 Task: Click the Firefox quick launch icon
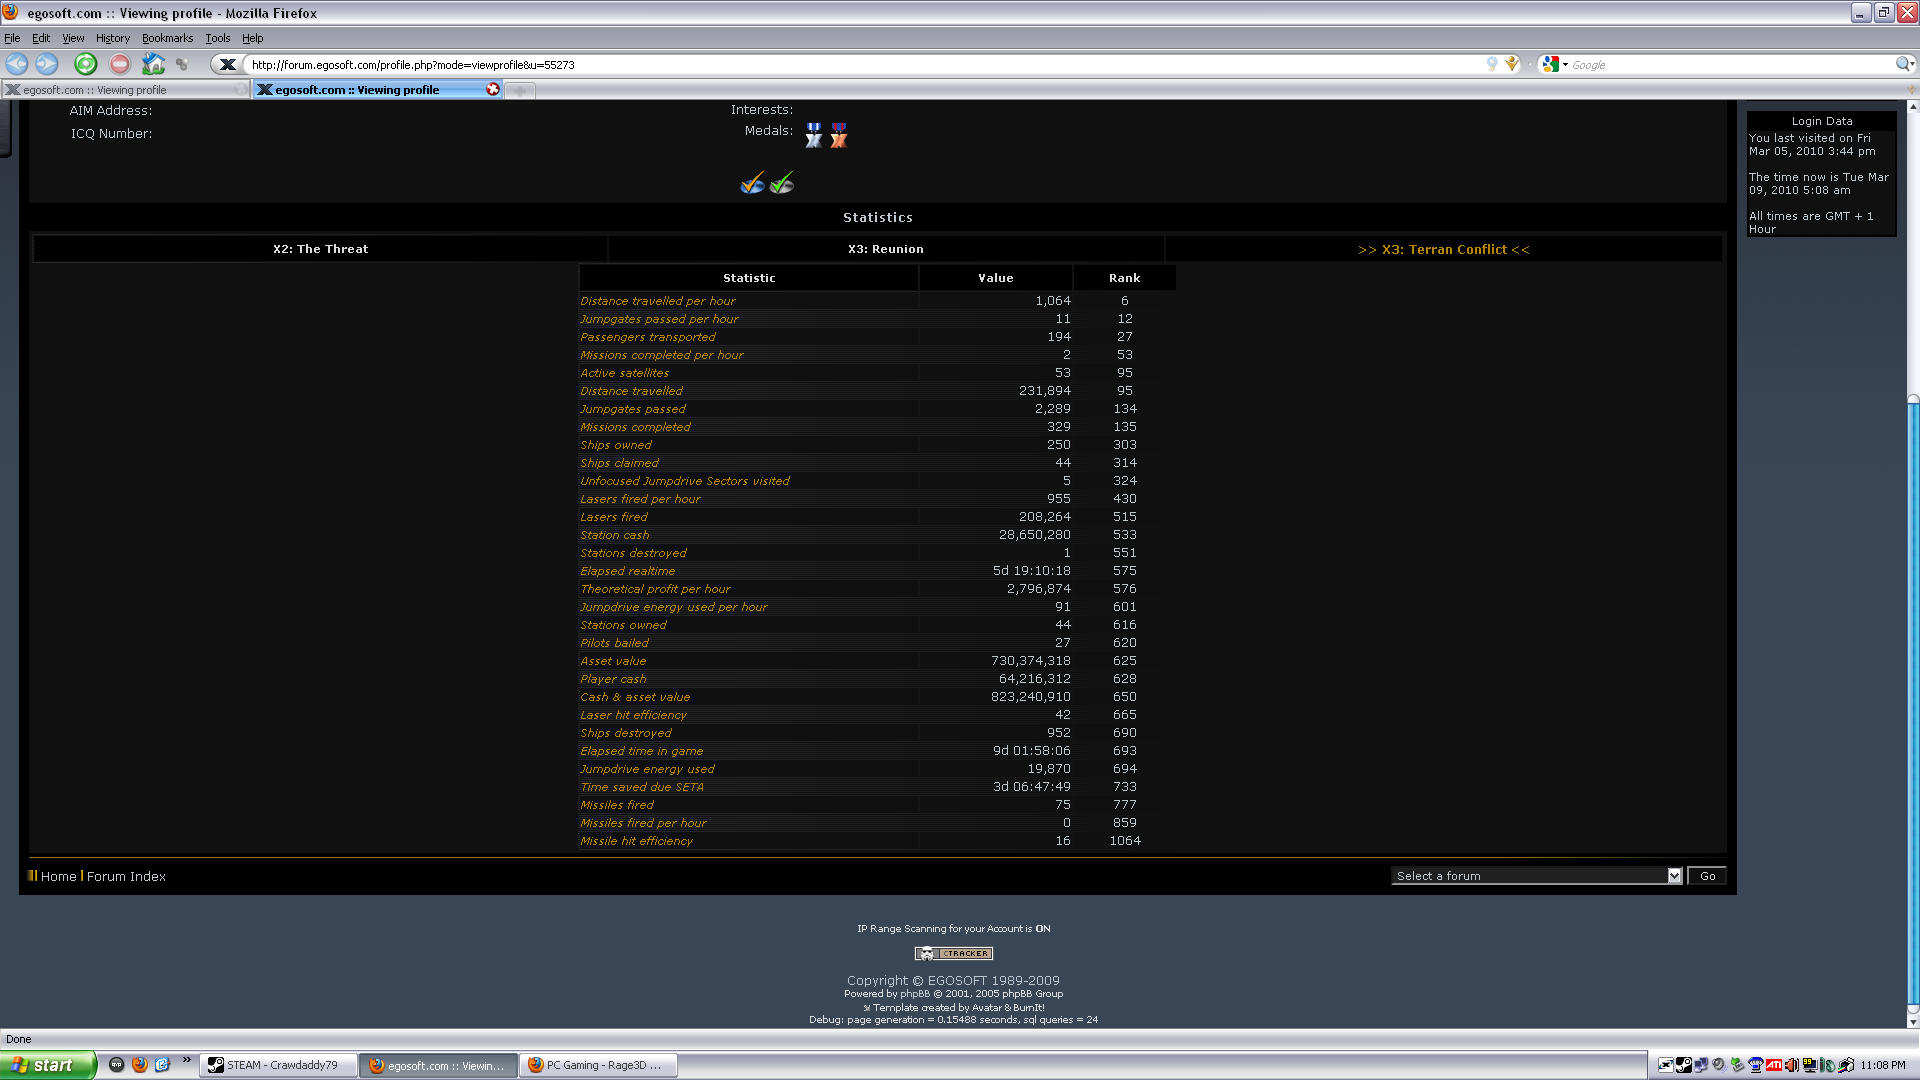[x=139, y=1065]
